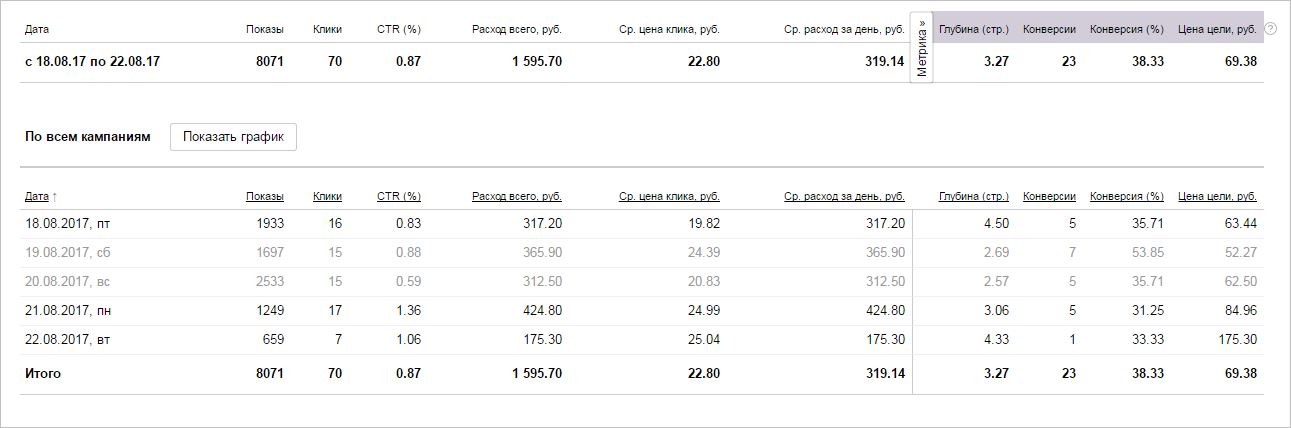The height and width of the screenshot is (428, 1291).
Task: Select the 22.08.2017 Tuesday row
Action: (x=67, y=340)
